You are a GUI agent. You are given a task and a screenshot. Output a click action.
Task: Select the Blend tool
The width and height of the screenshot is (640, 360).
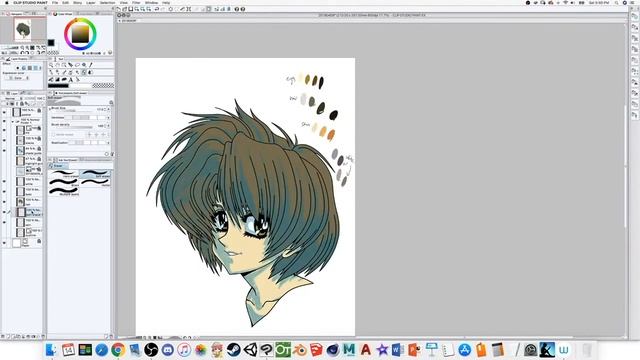(x=91, y=72)
